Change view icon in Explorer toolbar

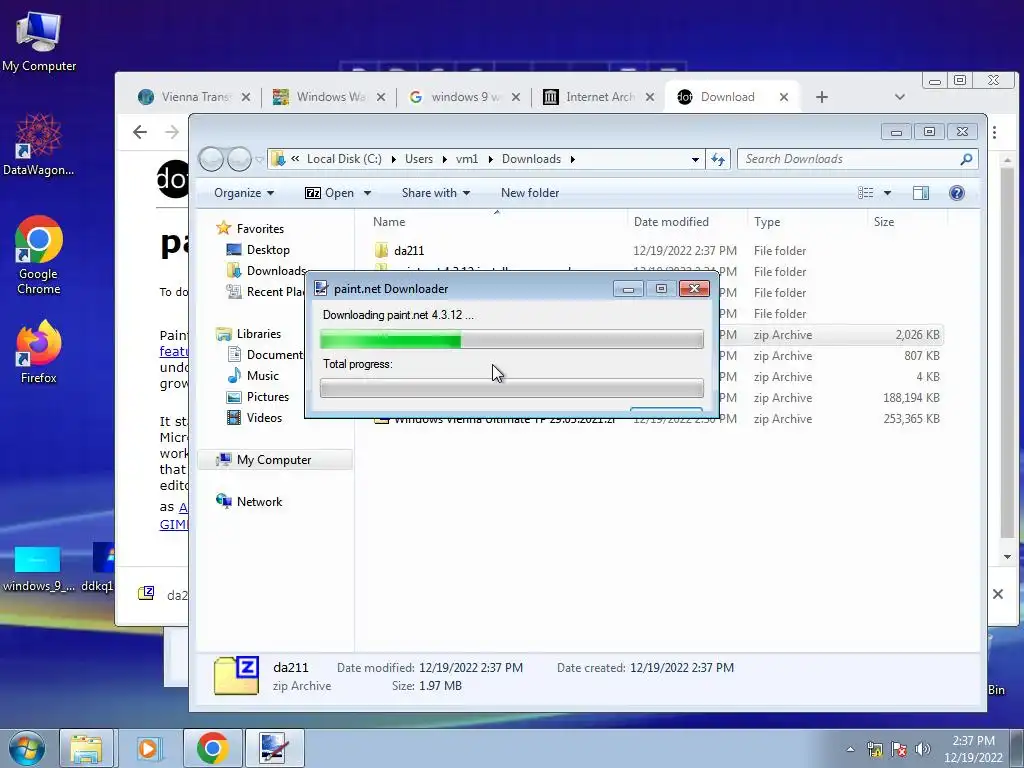pyautogui.click(x=865, y=193)
